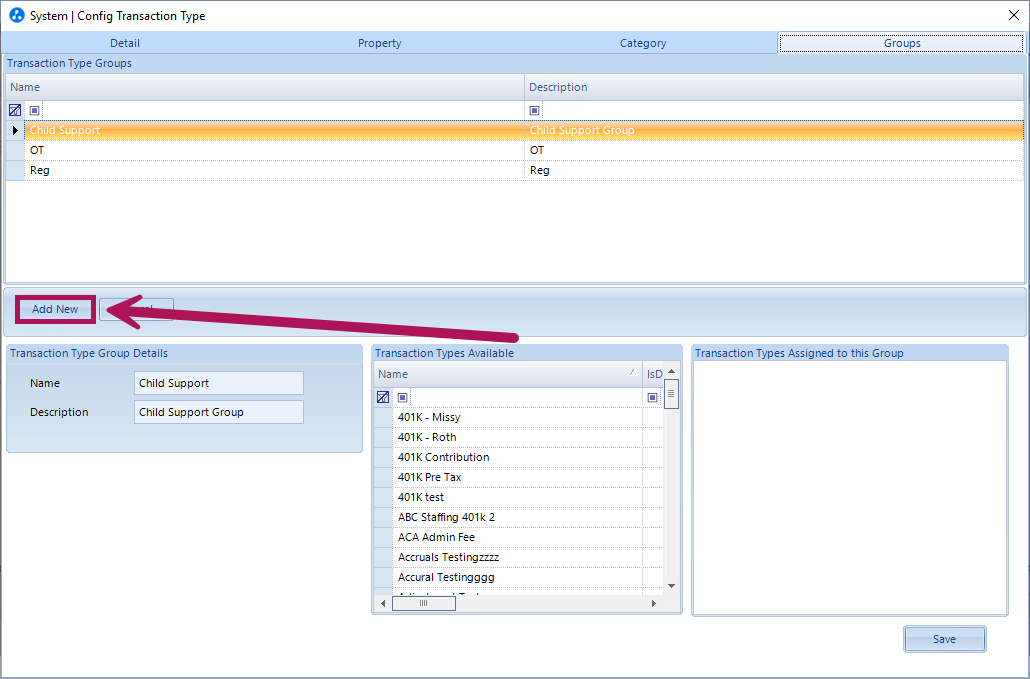Screen dimensions: 1030x679
Task: Click filter editor icon in Transaction Type Groups grid
Action: click(15, 110)
